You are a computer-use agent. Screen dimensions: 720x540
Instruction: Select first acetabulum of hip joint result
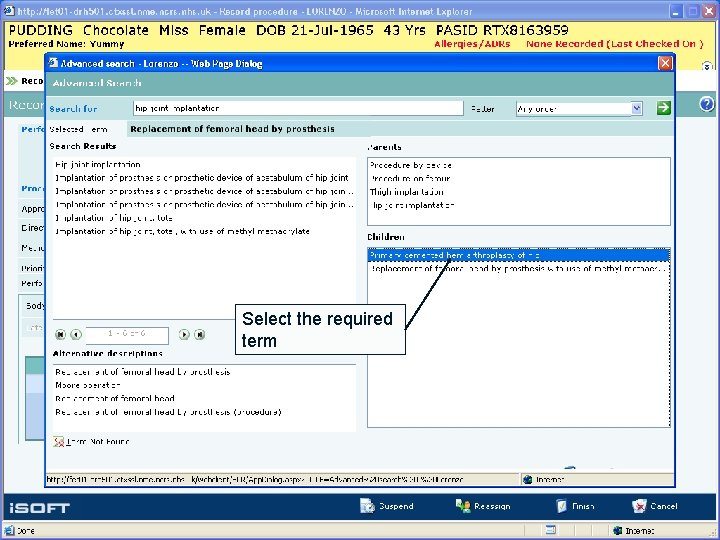click(202, 178)
